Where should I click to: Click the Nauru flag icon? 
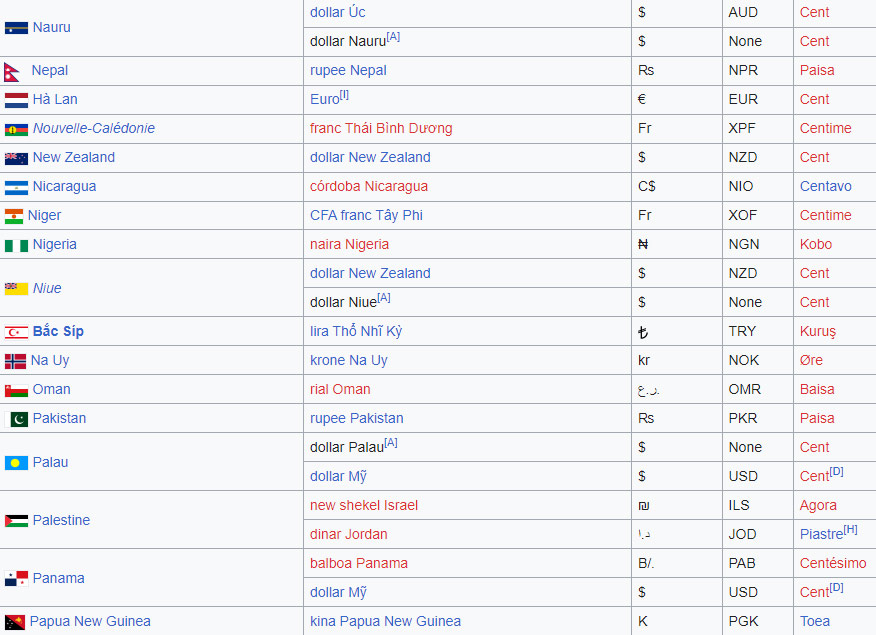16,28
